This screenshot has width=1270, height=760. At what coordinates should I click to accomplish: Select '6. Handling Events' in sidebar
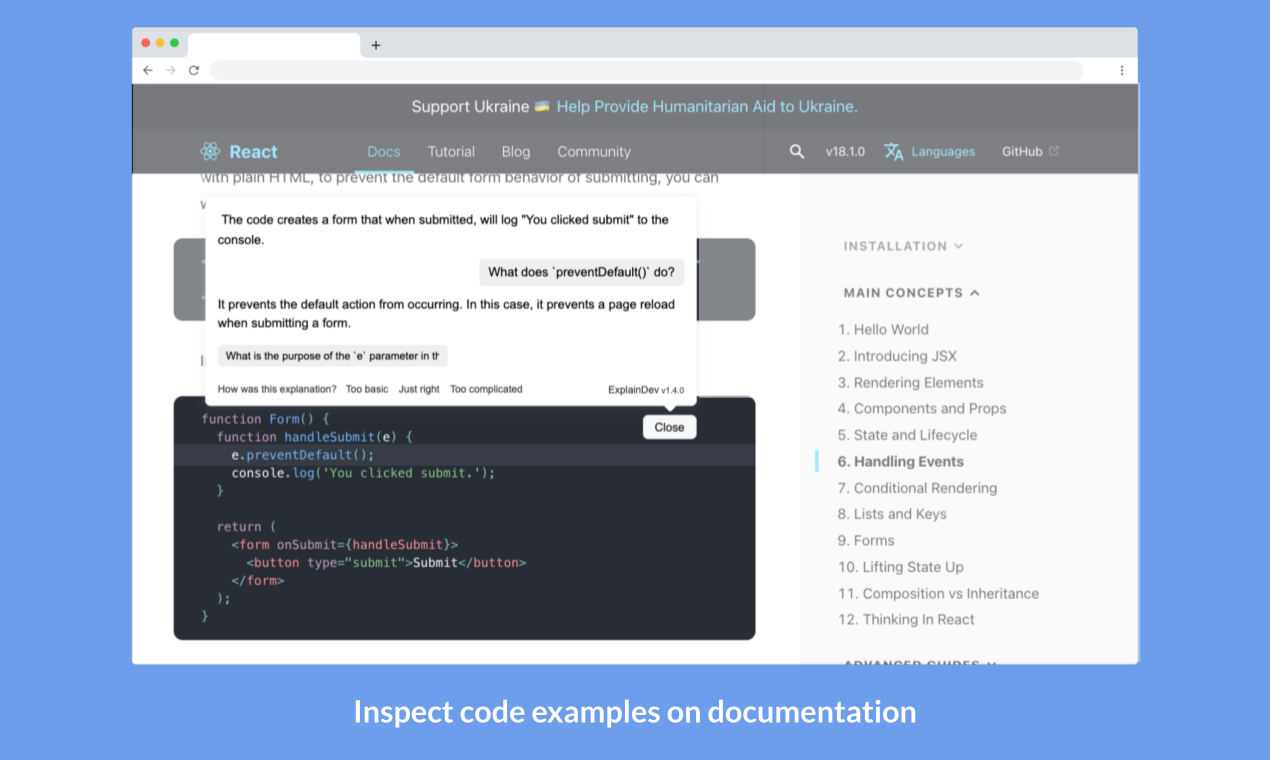(x=901, y=461)
